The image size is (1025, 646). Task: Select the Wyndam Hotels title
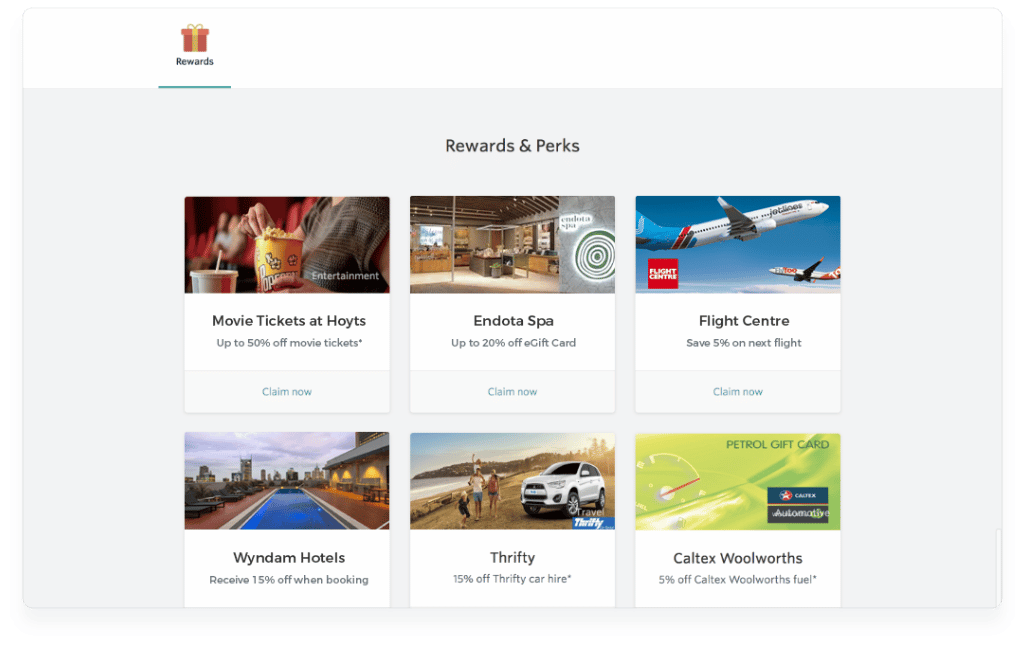click(289, 558)
